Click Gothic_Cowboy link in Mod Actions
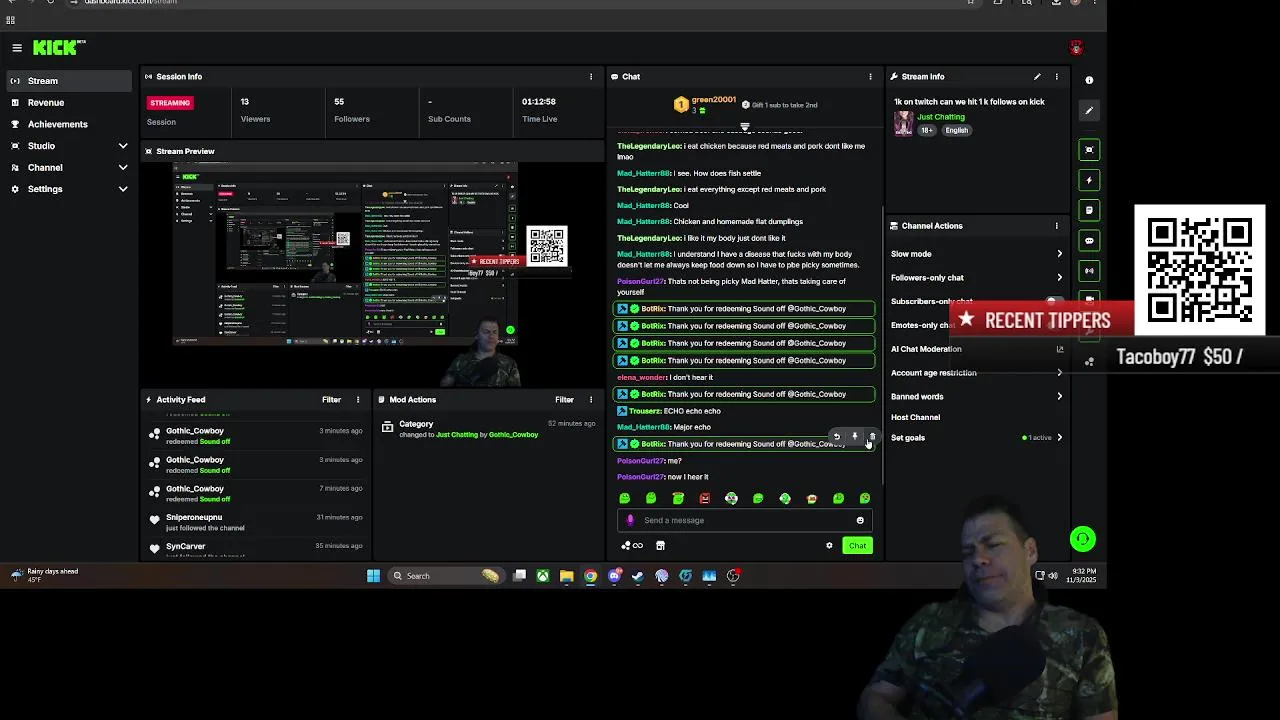Image resolution: width=1280 pixels, height=720 pixels. pyautogui.click(x=513, y=435)
